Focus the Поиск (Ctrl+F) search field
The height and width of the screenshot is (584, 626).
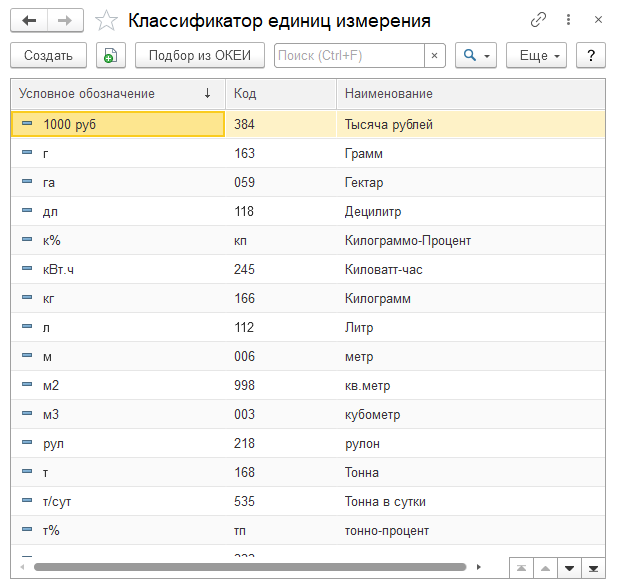coord(349,55)
